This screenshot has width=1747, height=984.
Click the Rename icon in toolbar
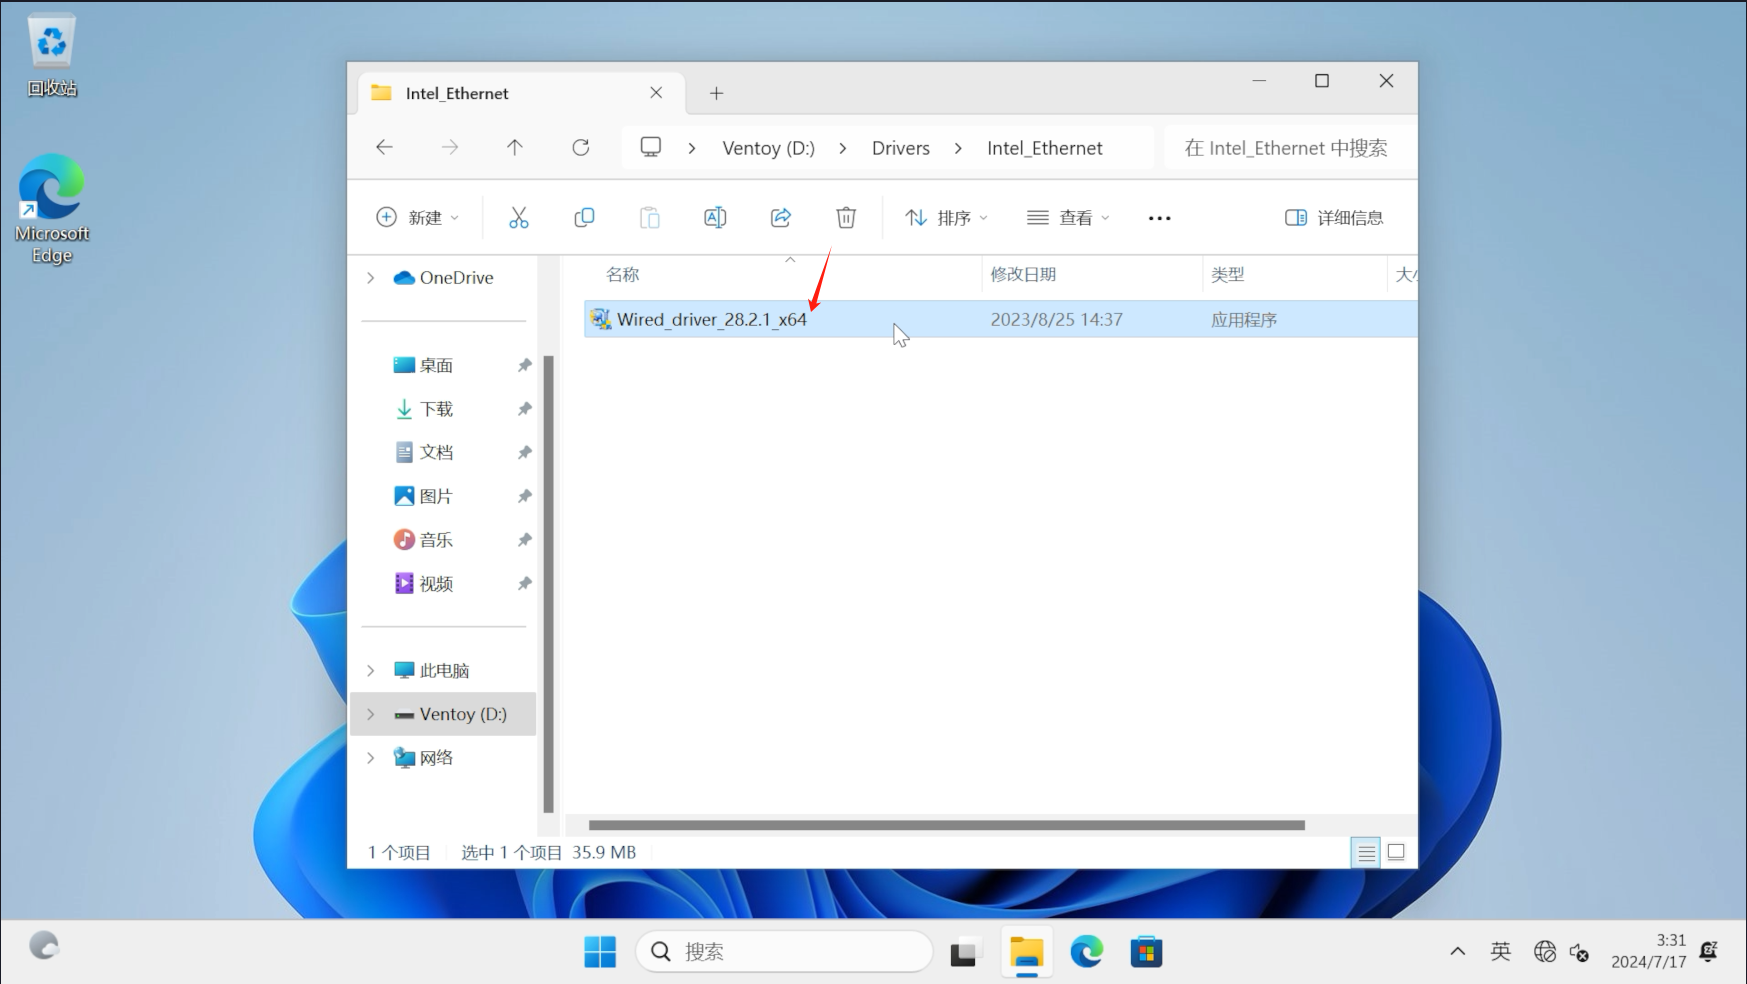[715, 218]
